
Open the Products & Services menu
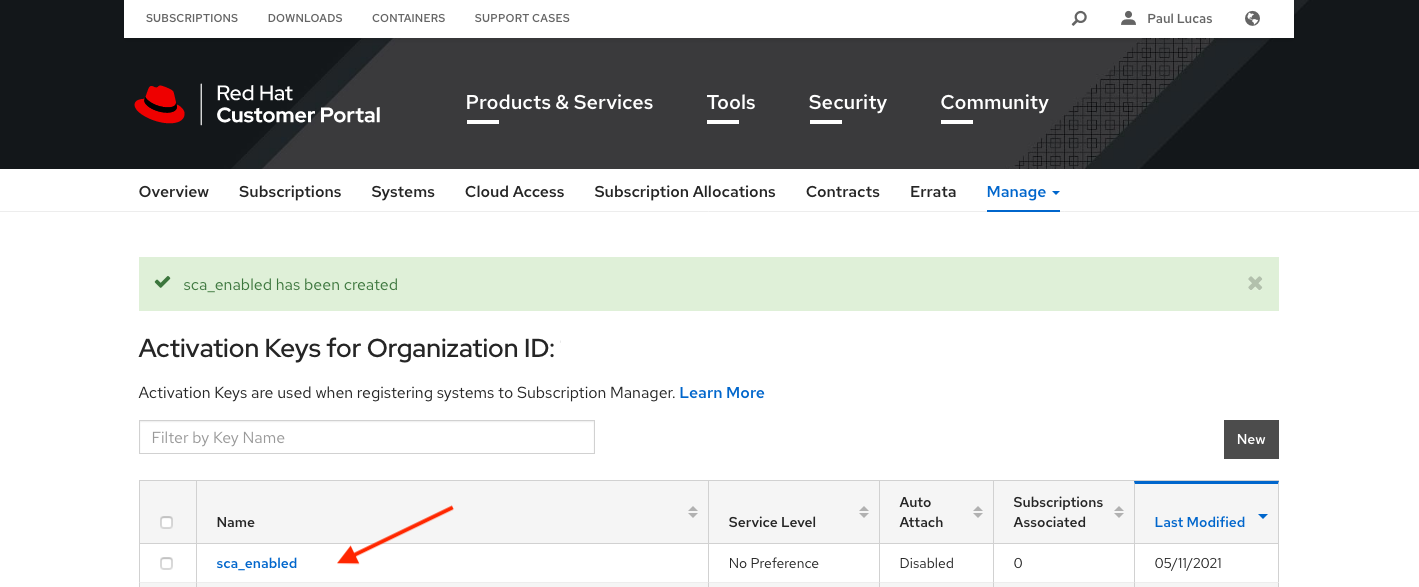559,103
